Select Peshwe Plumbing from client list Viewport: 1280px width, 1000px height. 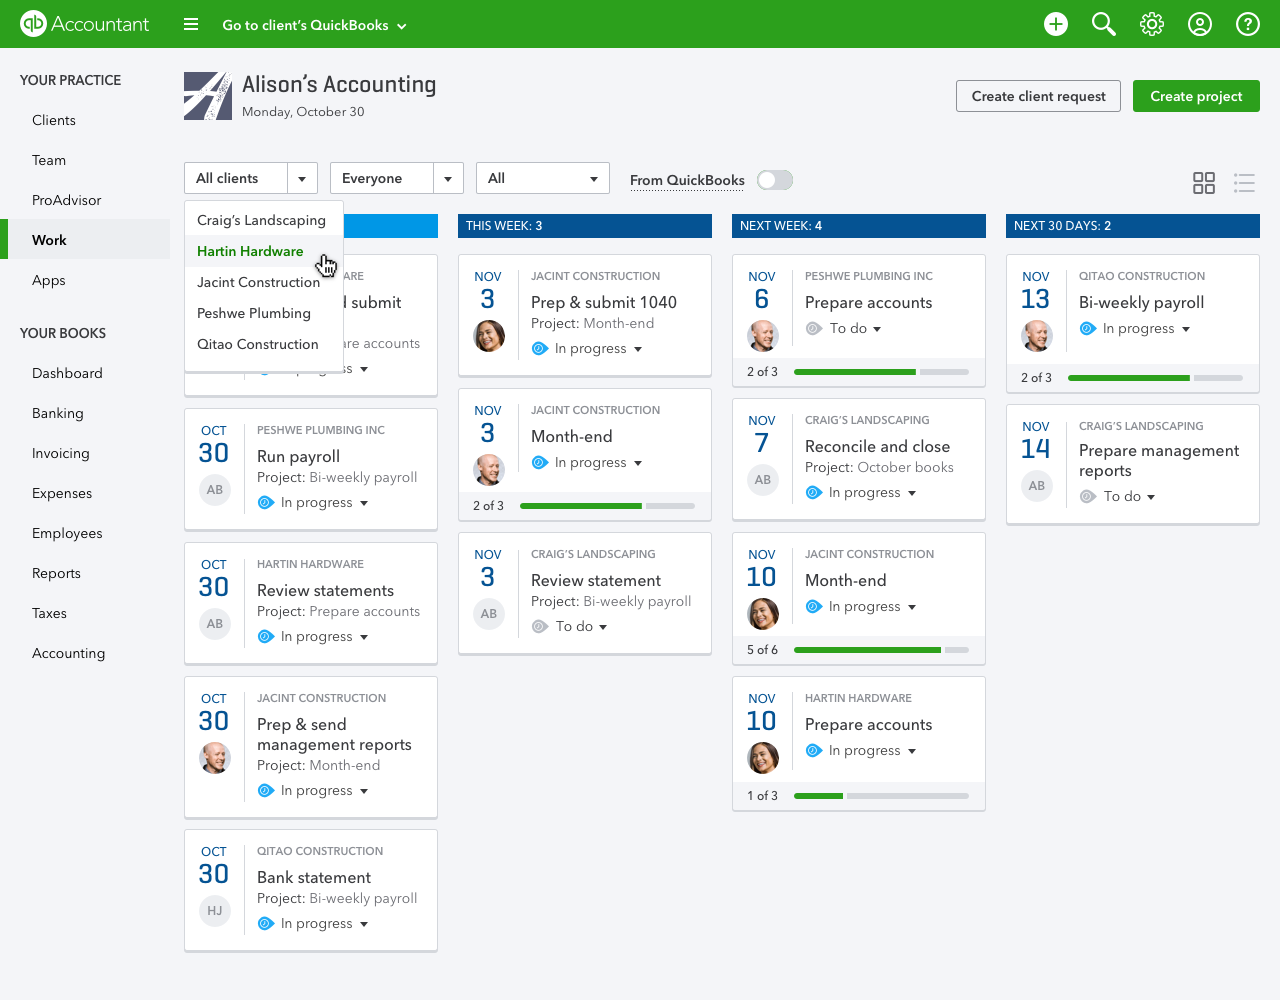point(263,313)
